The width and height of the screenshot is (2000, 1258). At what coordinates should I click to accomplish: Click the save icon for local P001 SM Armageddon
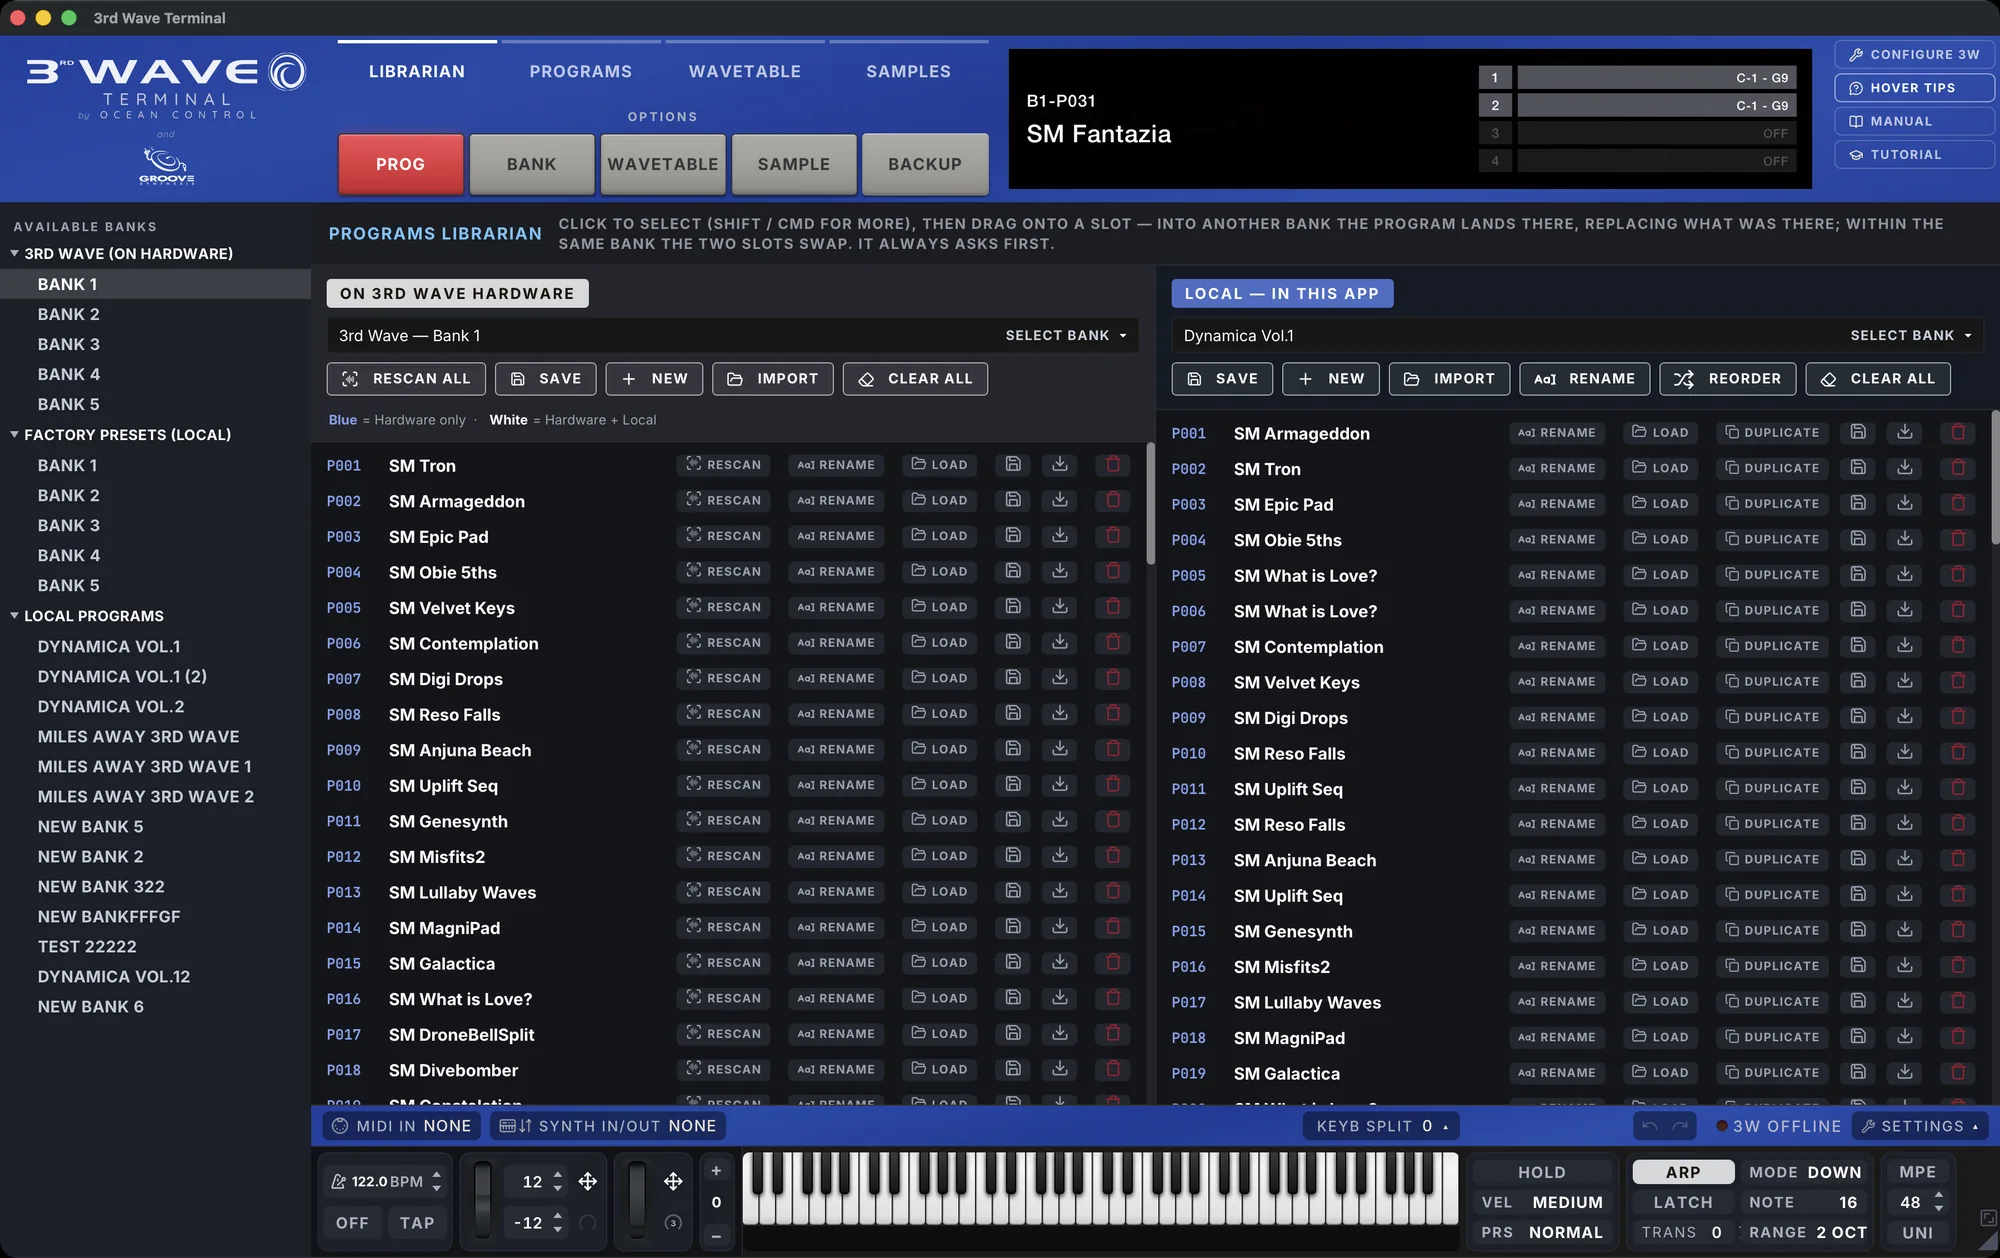(x=1858, y=432)
